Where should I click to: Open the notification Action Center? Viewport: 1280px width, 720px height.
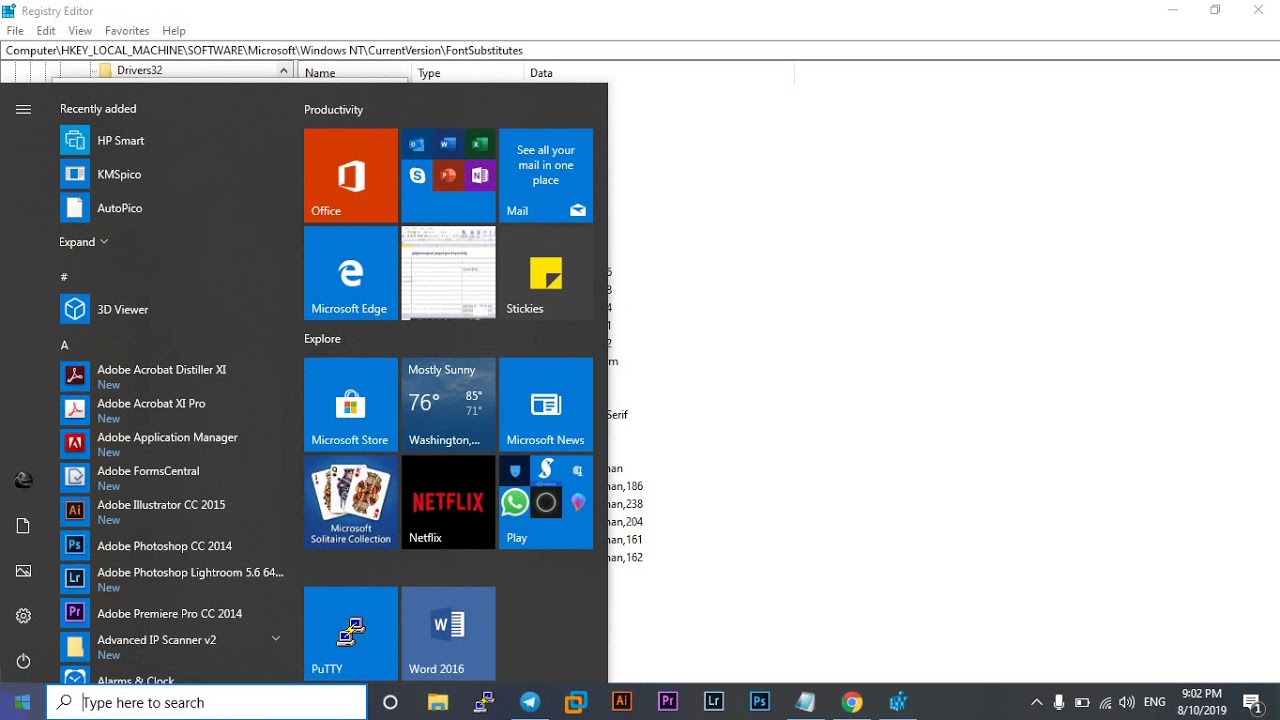click(1253, 702)
